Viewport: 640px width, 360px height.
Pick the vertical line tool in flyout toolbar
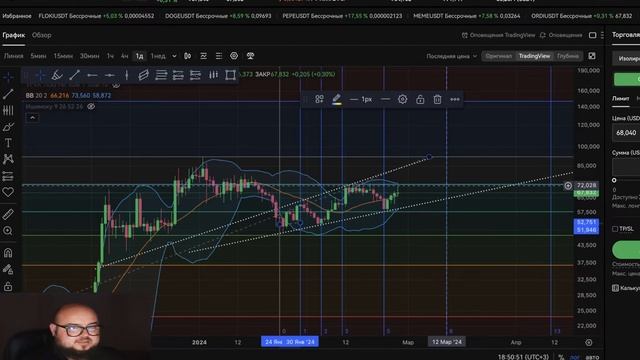(x=127, y=75)
